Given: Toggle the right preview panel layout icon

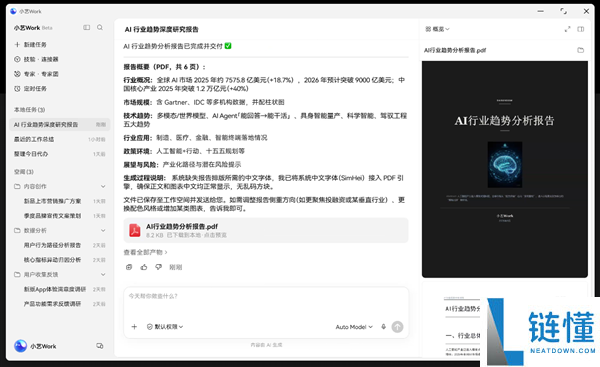Looking at the screenshot, I should coord(581,29).
